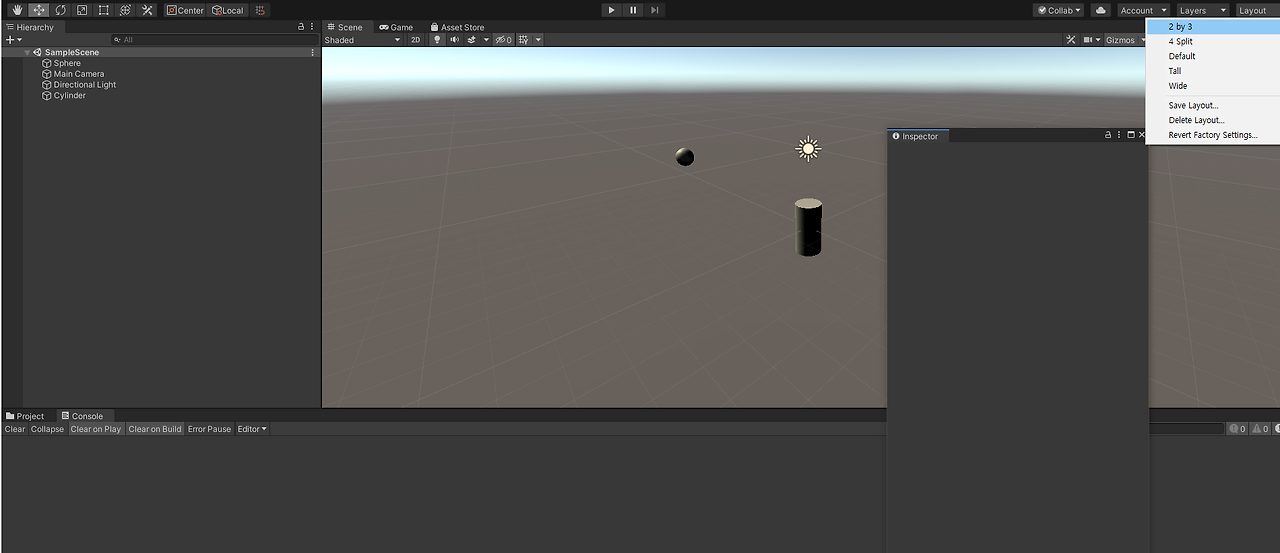Open the Layers dropdown

pyautogui.click(x=1202, y=10)
